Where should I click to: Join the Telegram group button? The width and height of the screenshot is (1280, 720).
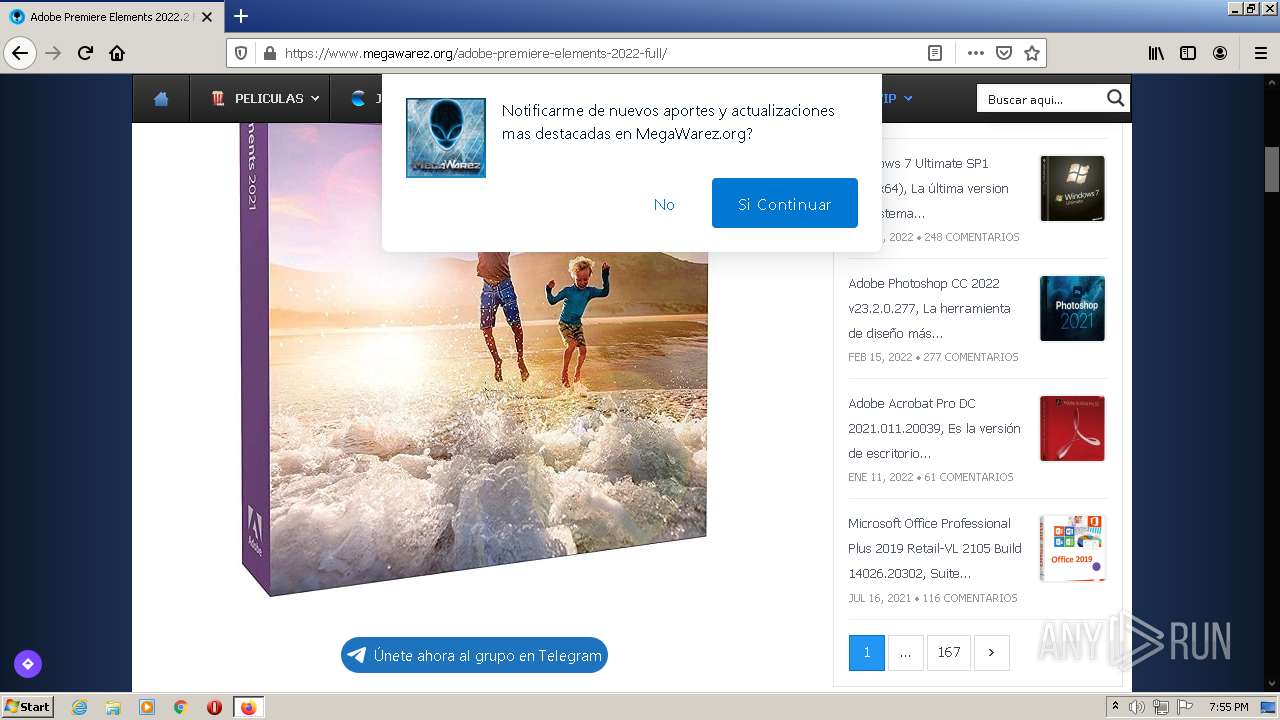[474, 655]
